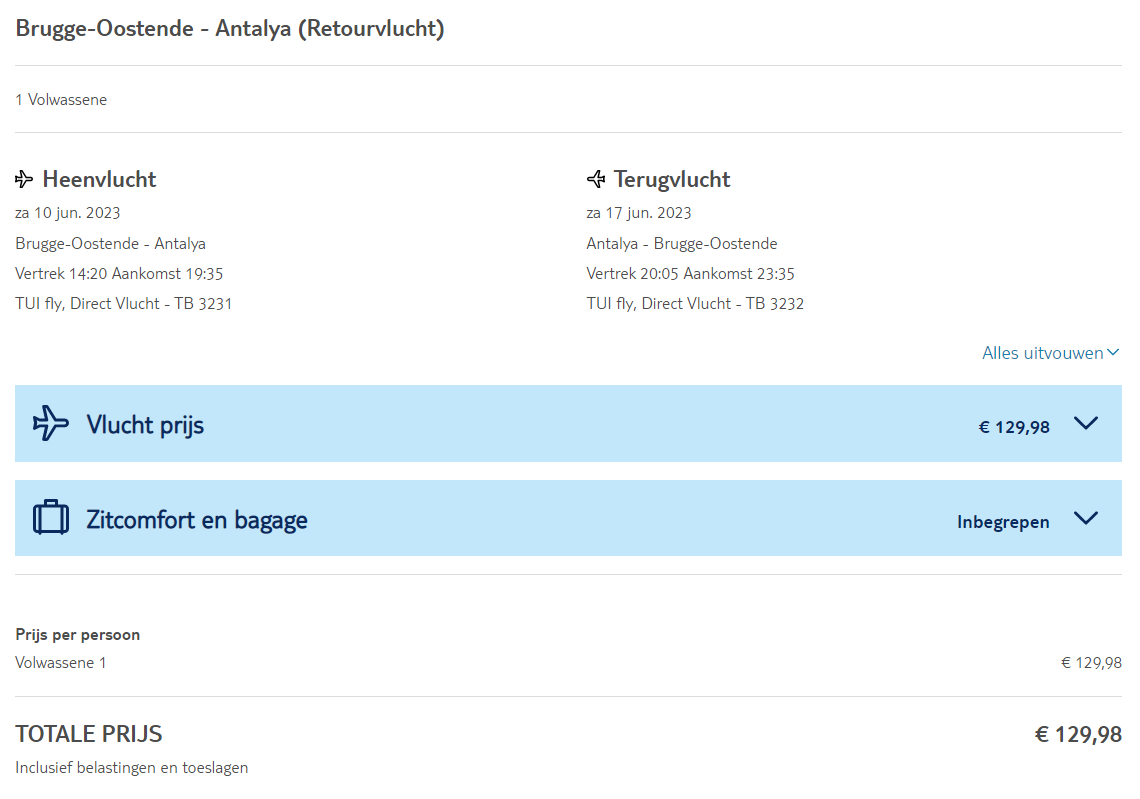Viewport: 1140px width, 799px height.
Task: Click the suitcase icon in Zitcomfort en bagage
Action: (x=51, y=519)
